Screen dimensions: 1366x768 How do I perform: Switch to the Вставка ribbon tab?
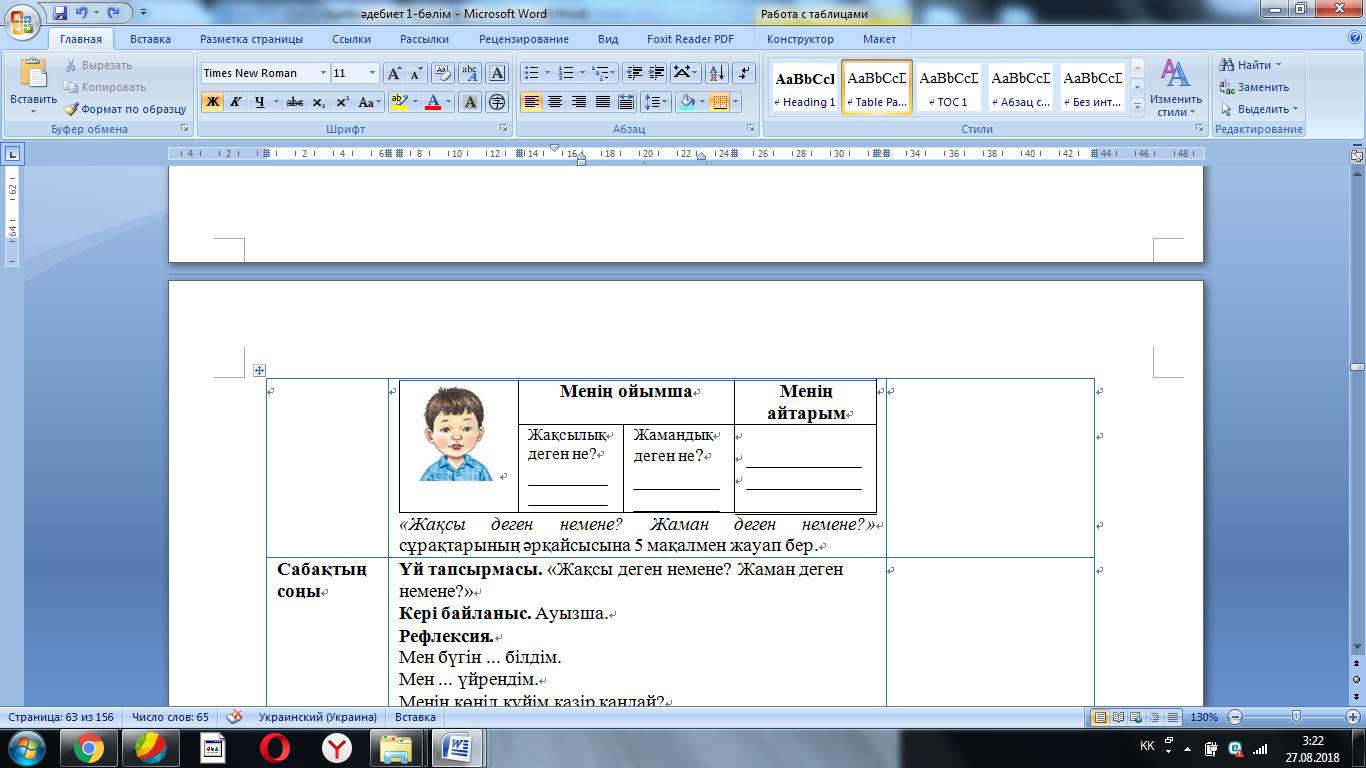click(x=150, y=39)
